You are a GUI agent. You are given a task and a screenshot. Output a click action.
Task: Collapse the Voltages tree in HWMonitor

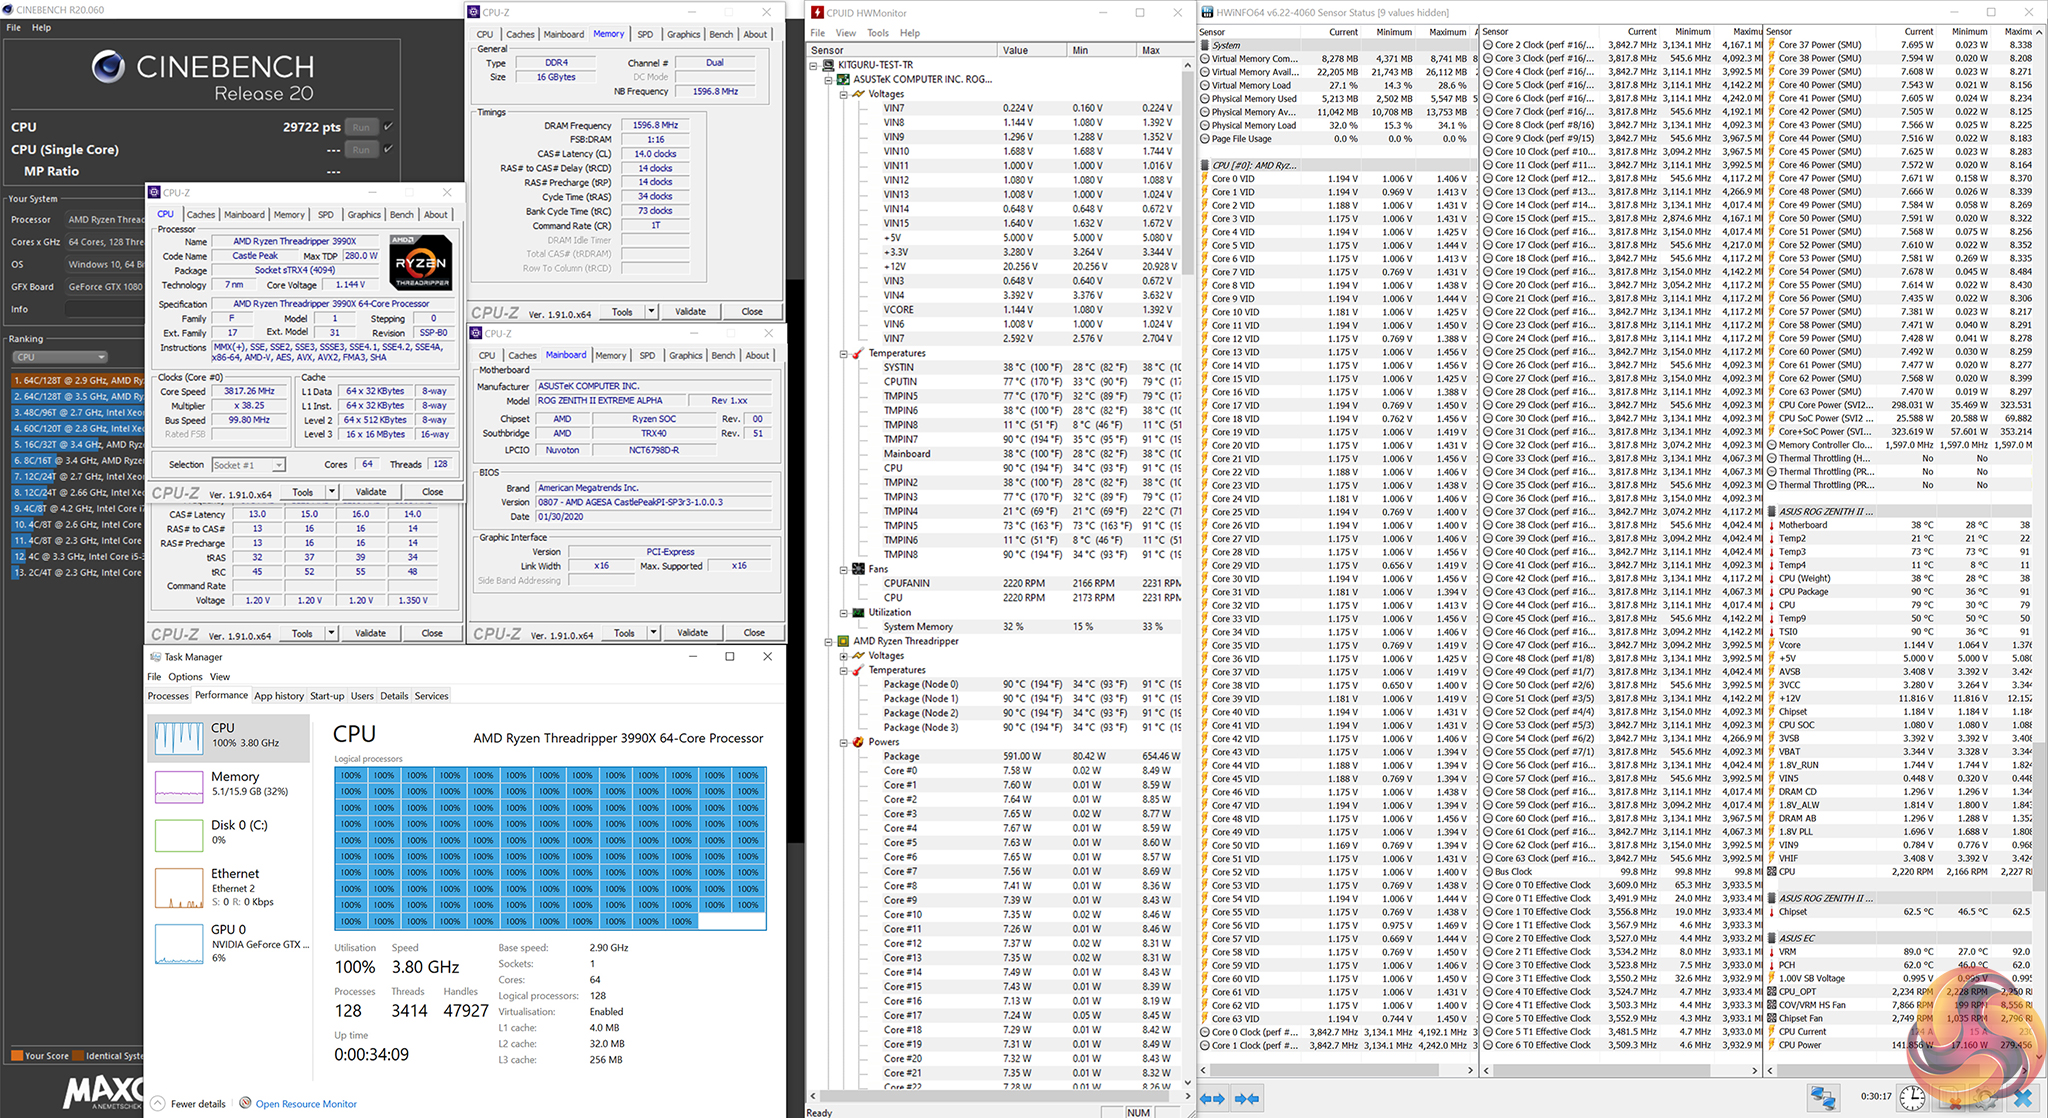coord(844,94)
